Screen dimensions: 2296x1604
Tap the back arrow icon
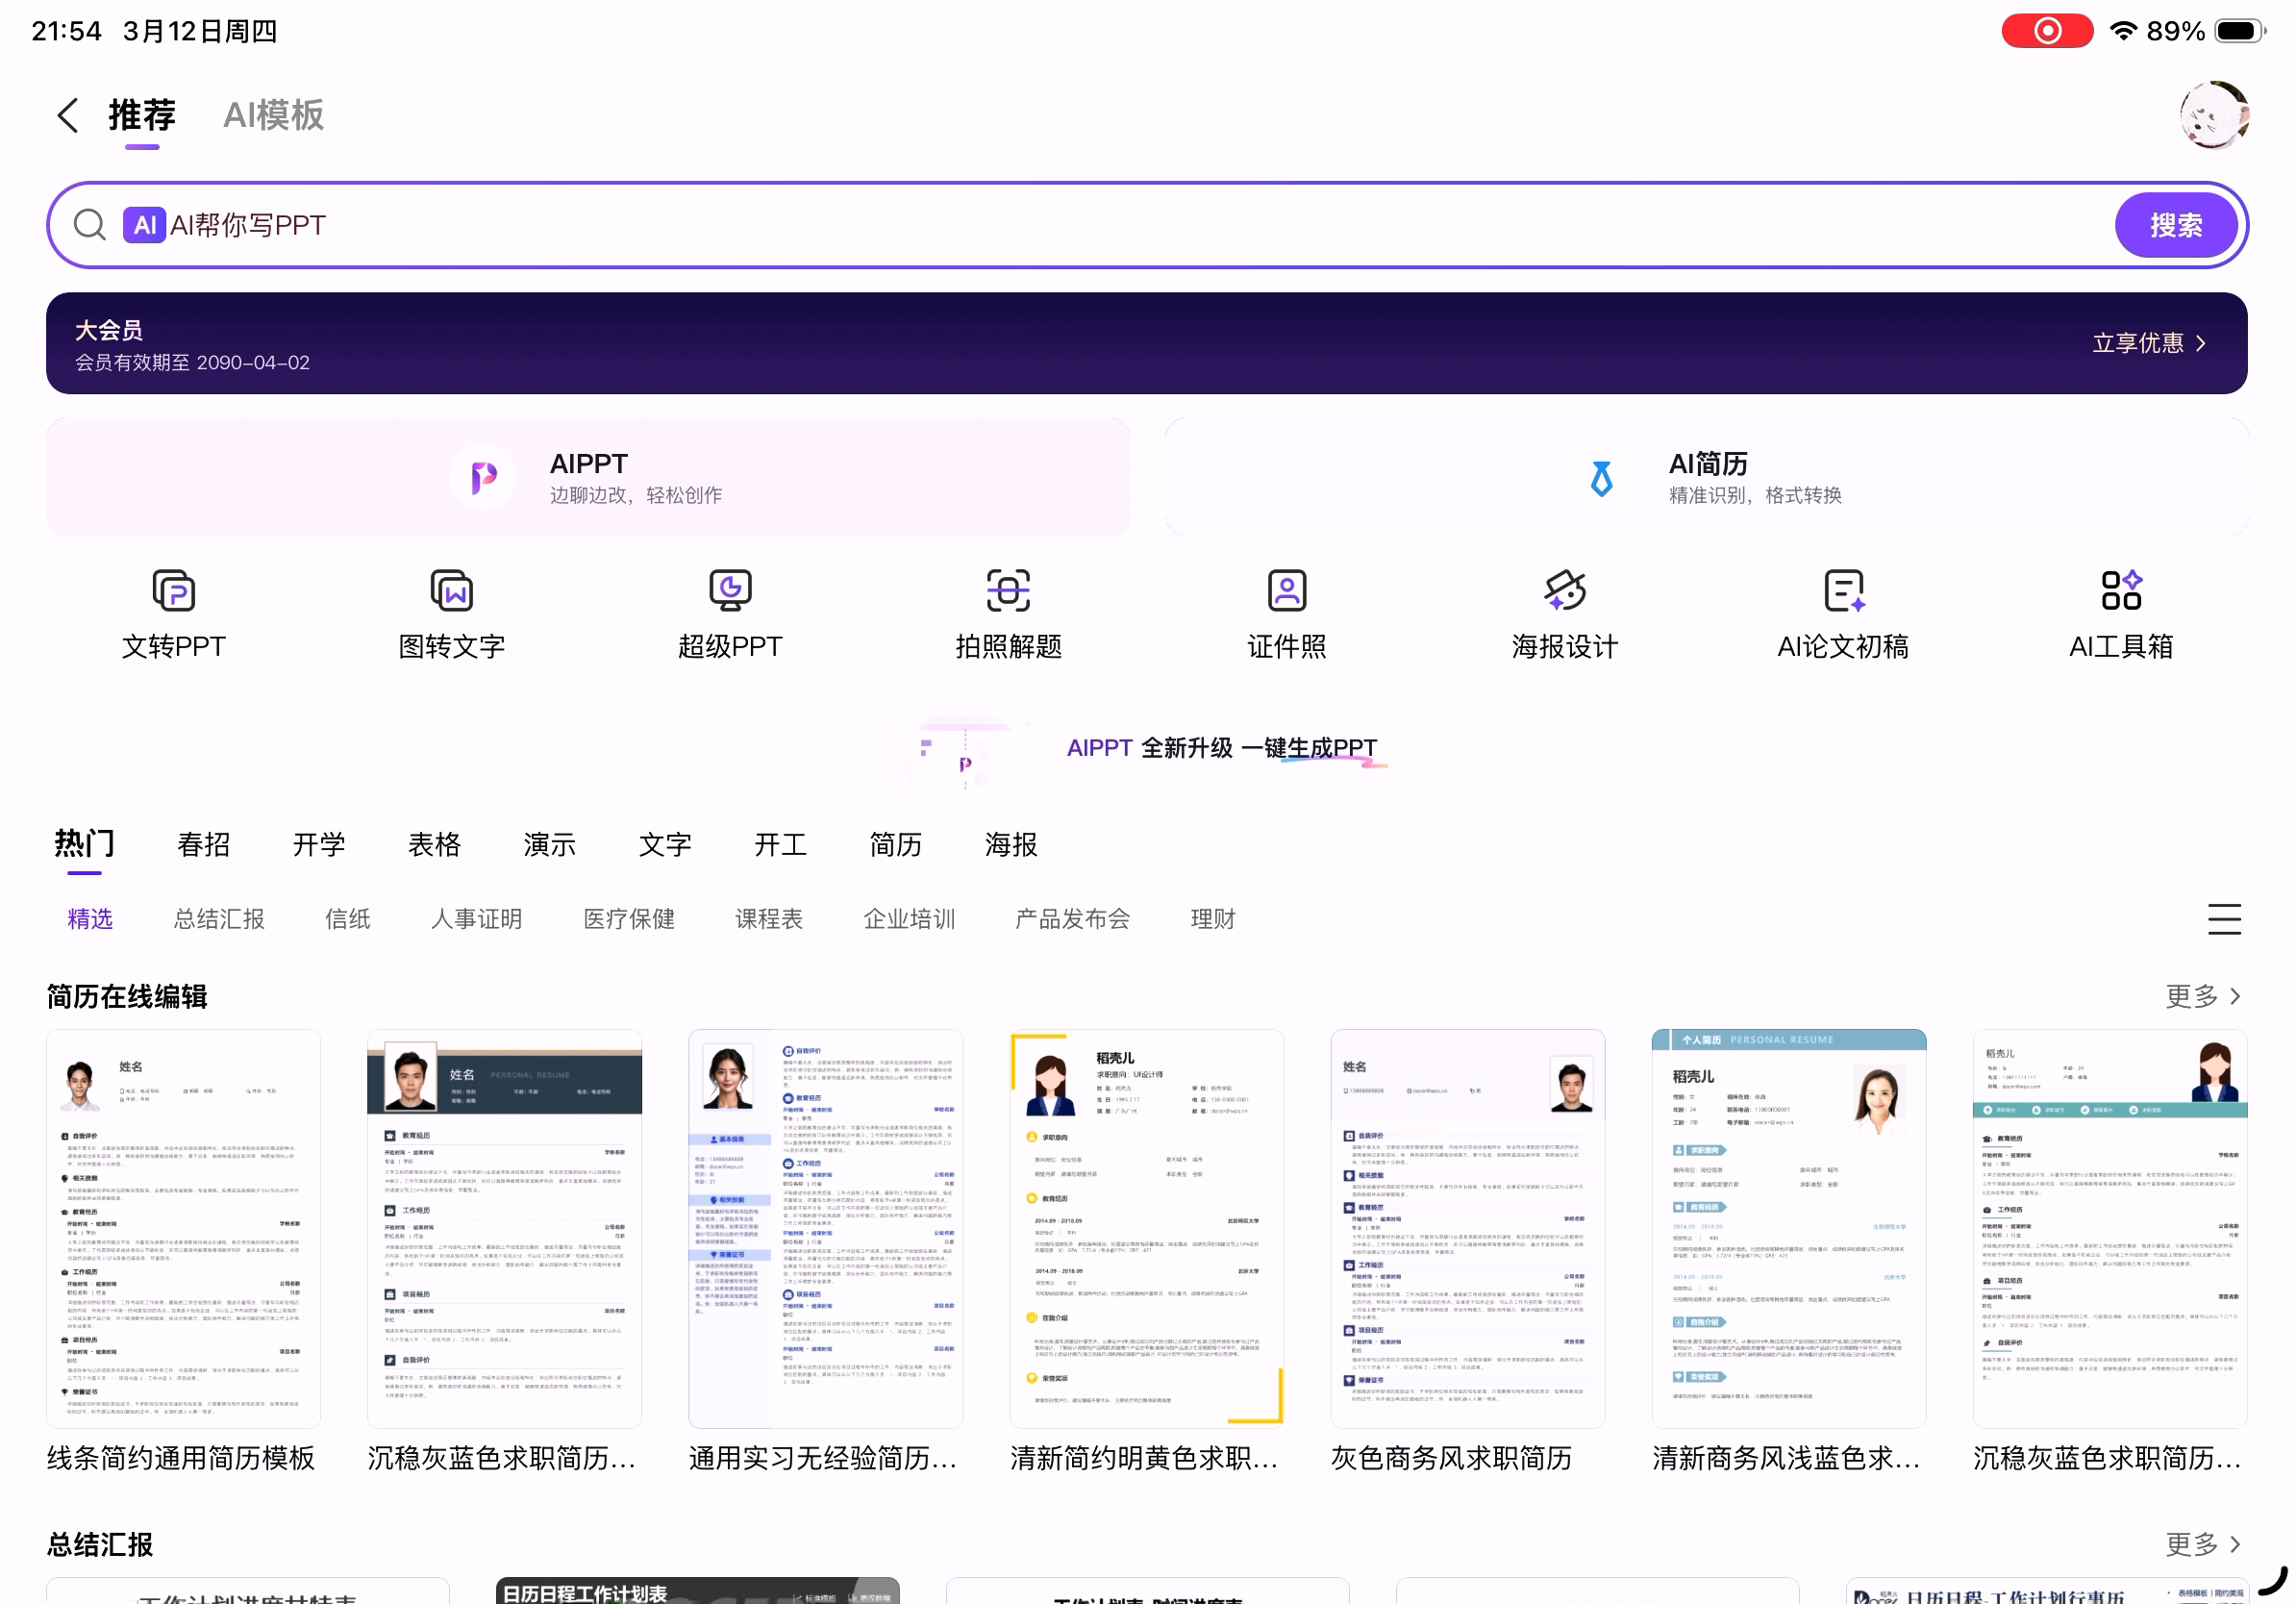(x=67, y=116)
